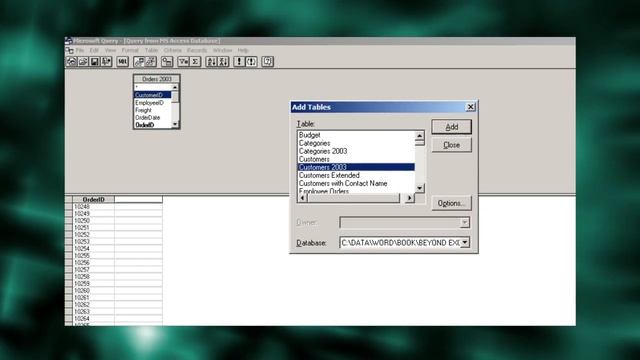
Task: Click the Orders 2003 field list title bar
Action: click(157, 79)
